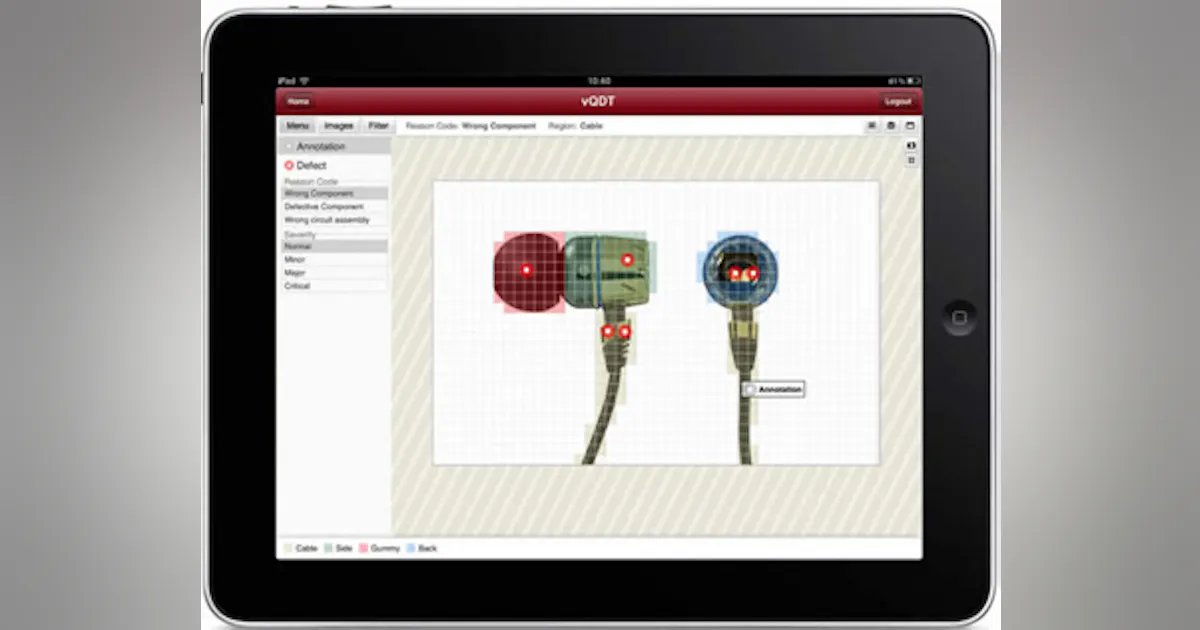This screenshot has width=1200, height=630.
Task: Tap defect marker on red gummy earbud
Action: pyautogui.click(x=527, y=269)
